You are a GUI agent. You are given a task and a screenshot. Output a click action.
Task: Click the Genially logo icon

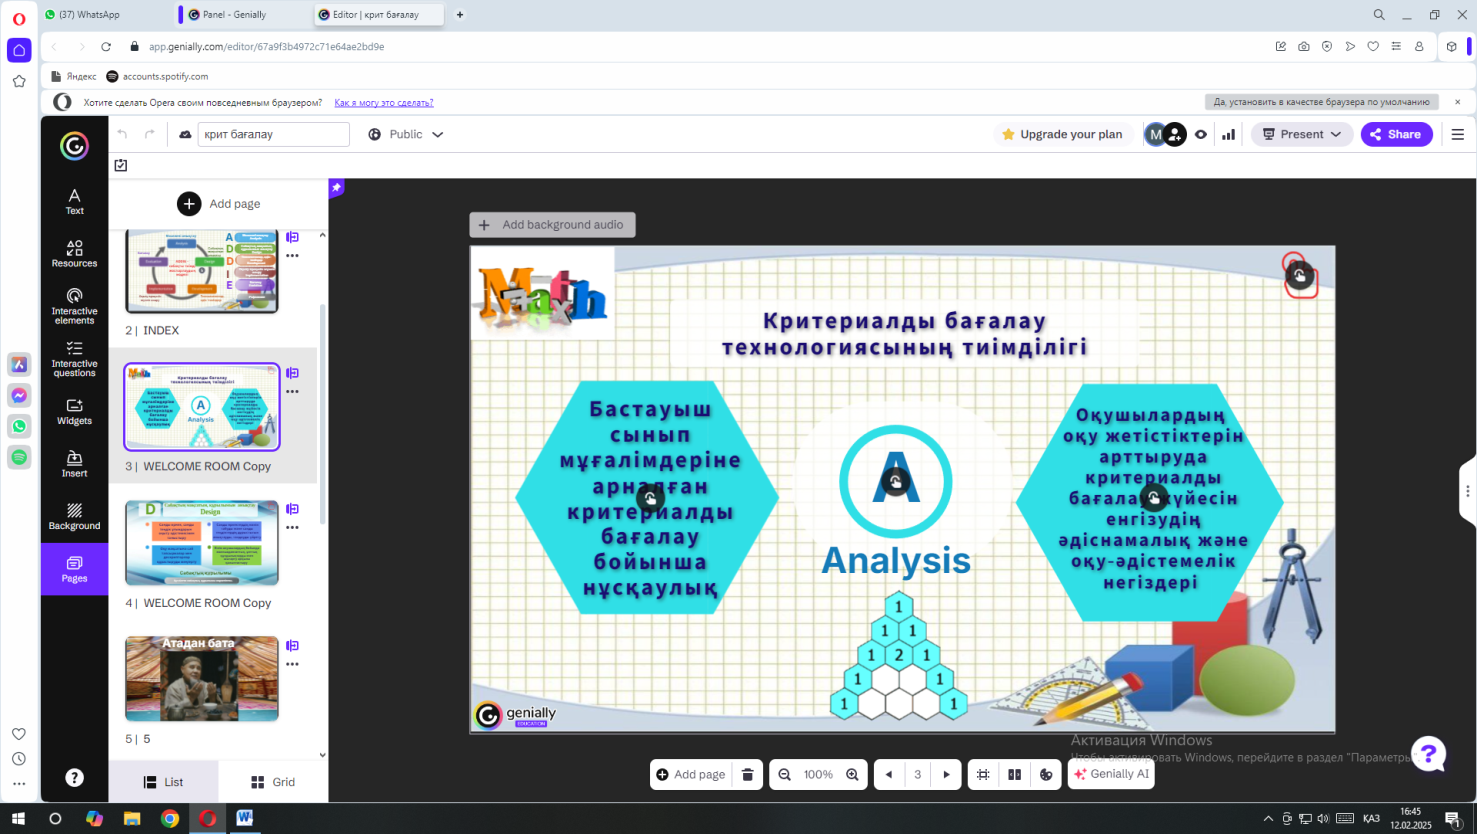click(x=74, y=146)
